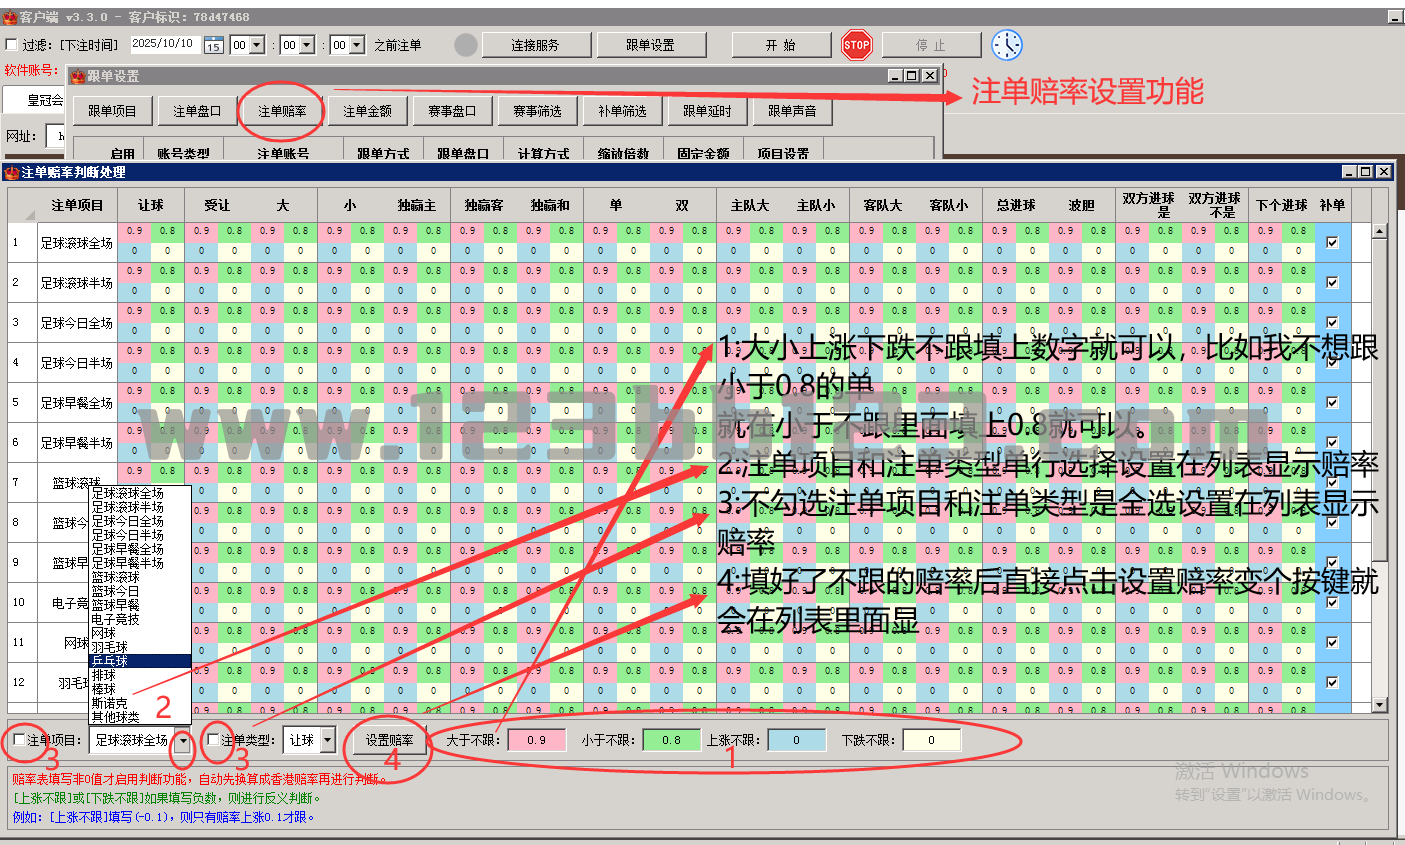Open the 赛事筛选 tab
The height and width of the screenshot is (845, 1405).
[537, 111]
